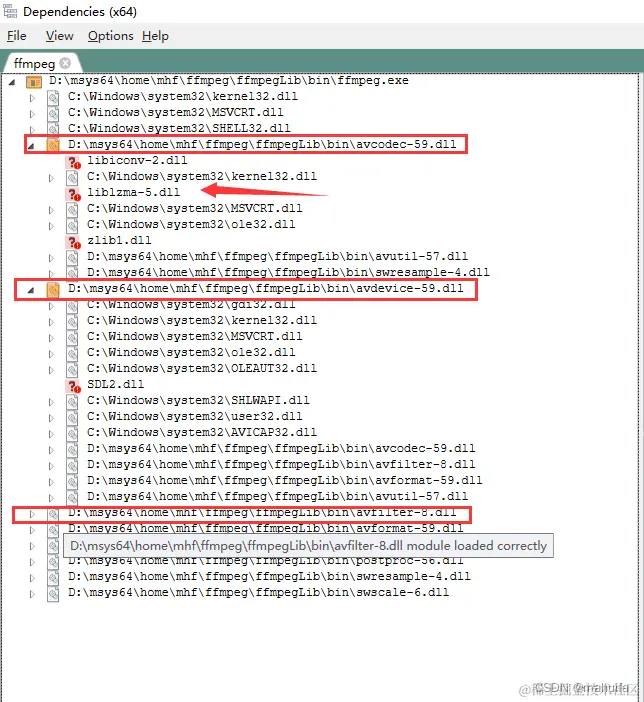The image size is (644, 702).
Task: Click missing-module icon for SDL2.dll
Action: [73, 385]
